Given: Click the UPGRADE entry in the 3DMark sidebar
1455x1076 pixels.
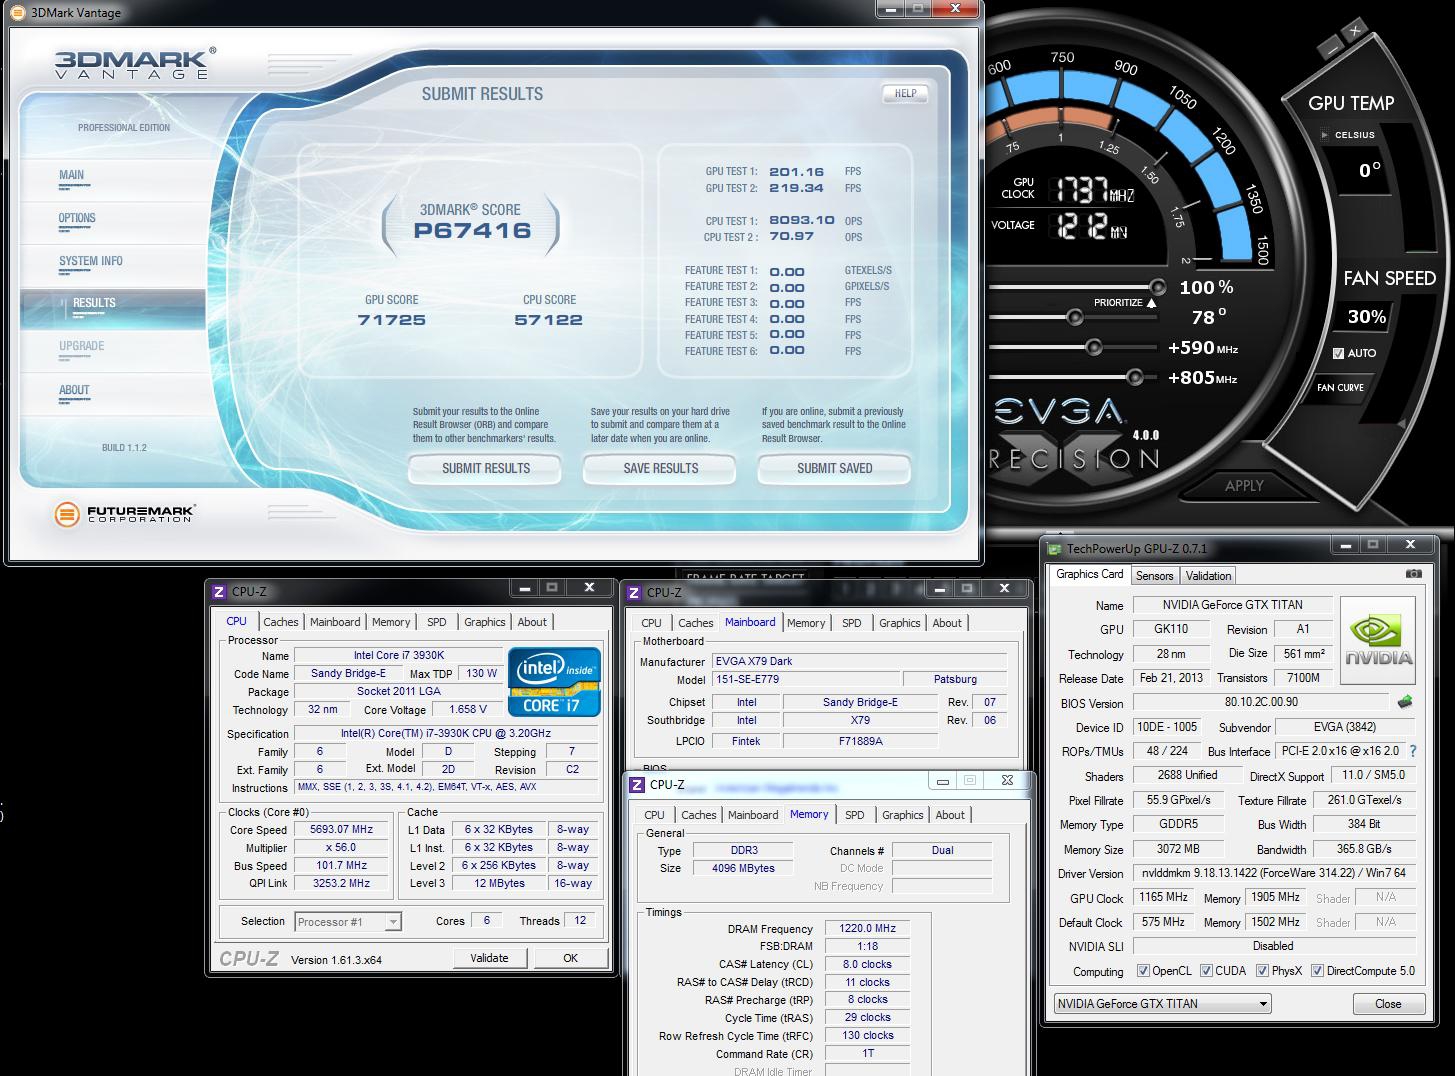Looking at the screenshot, I should click(x=82, y=346).
